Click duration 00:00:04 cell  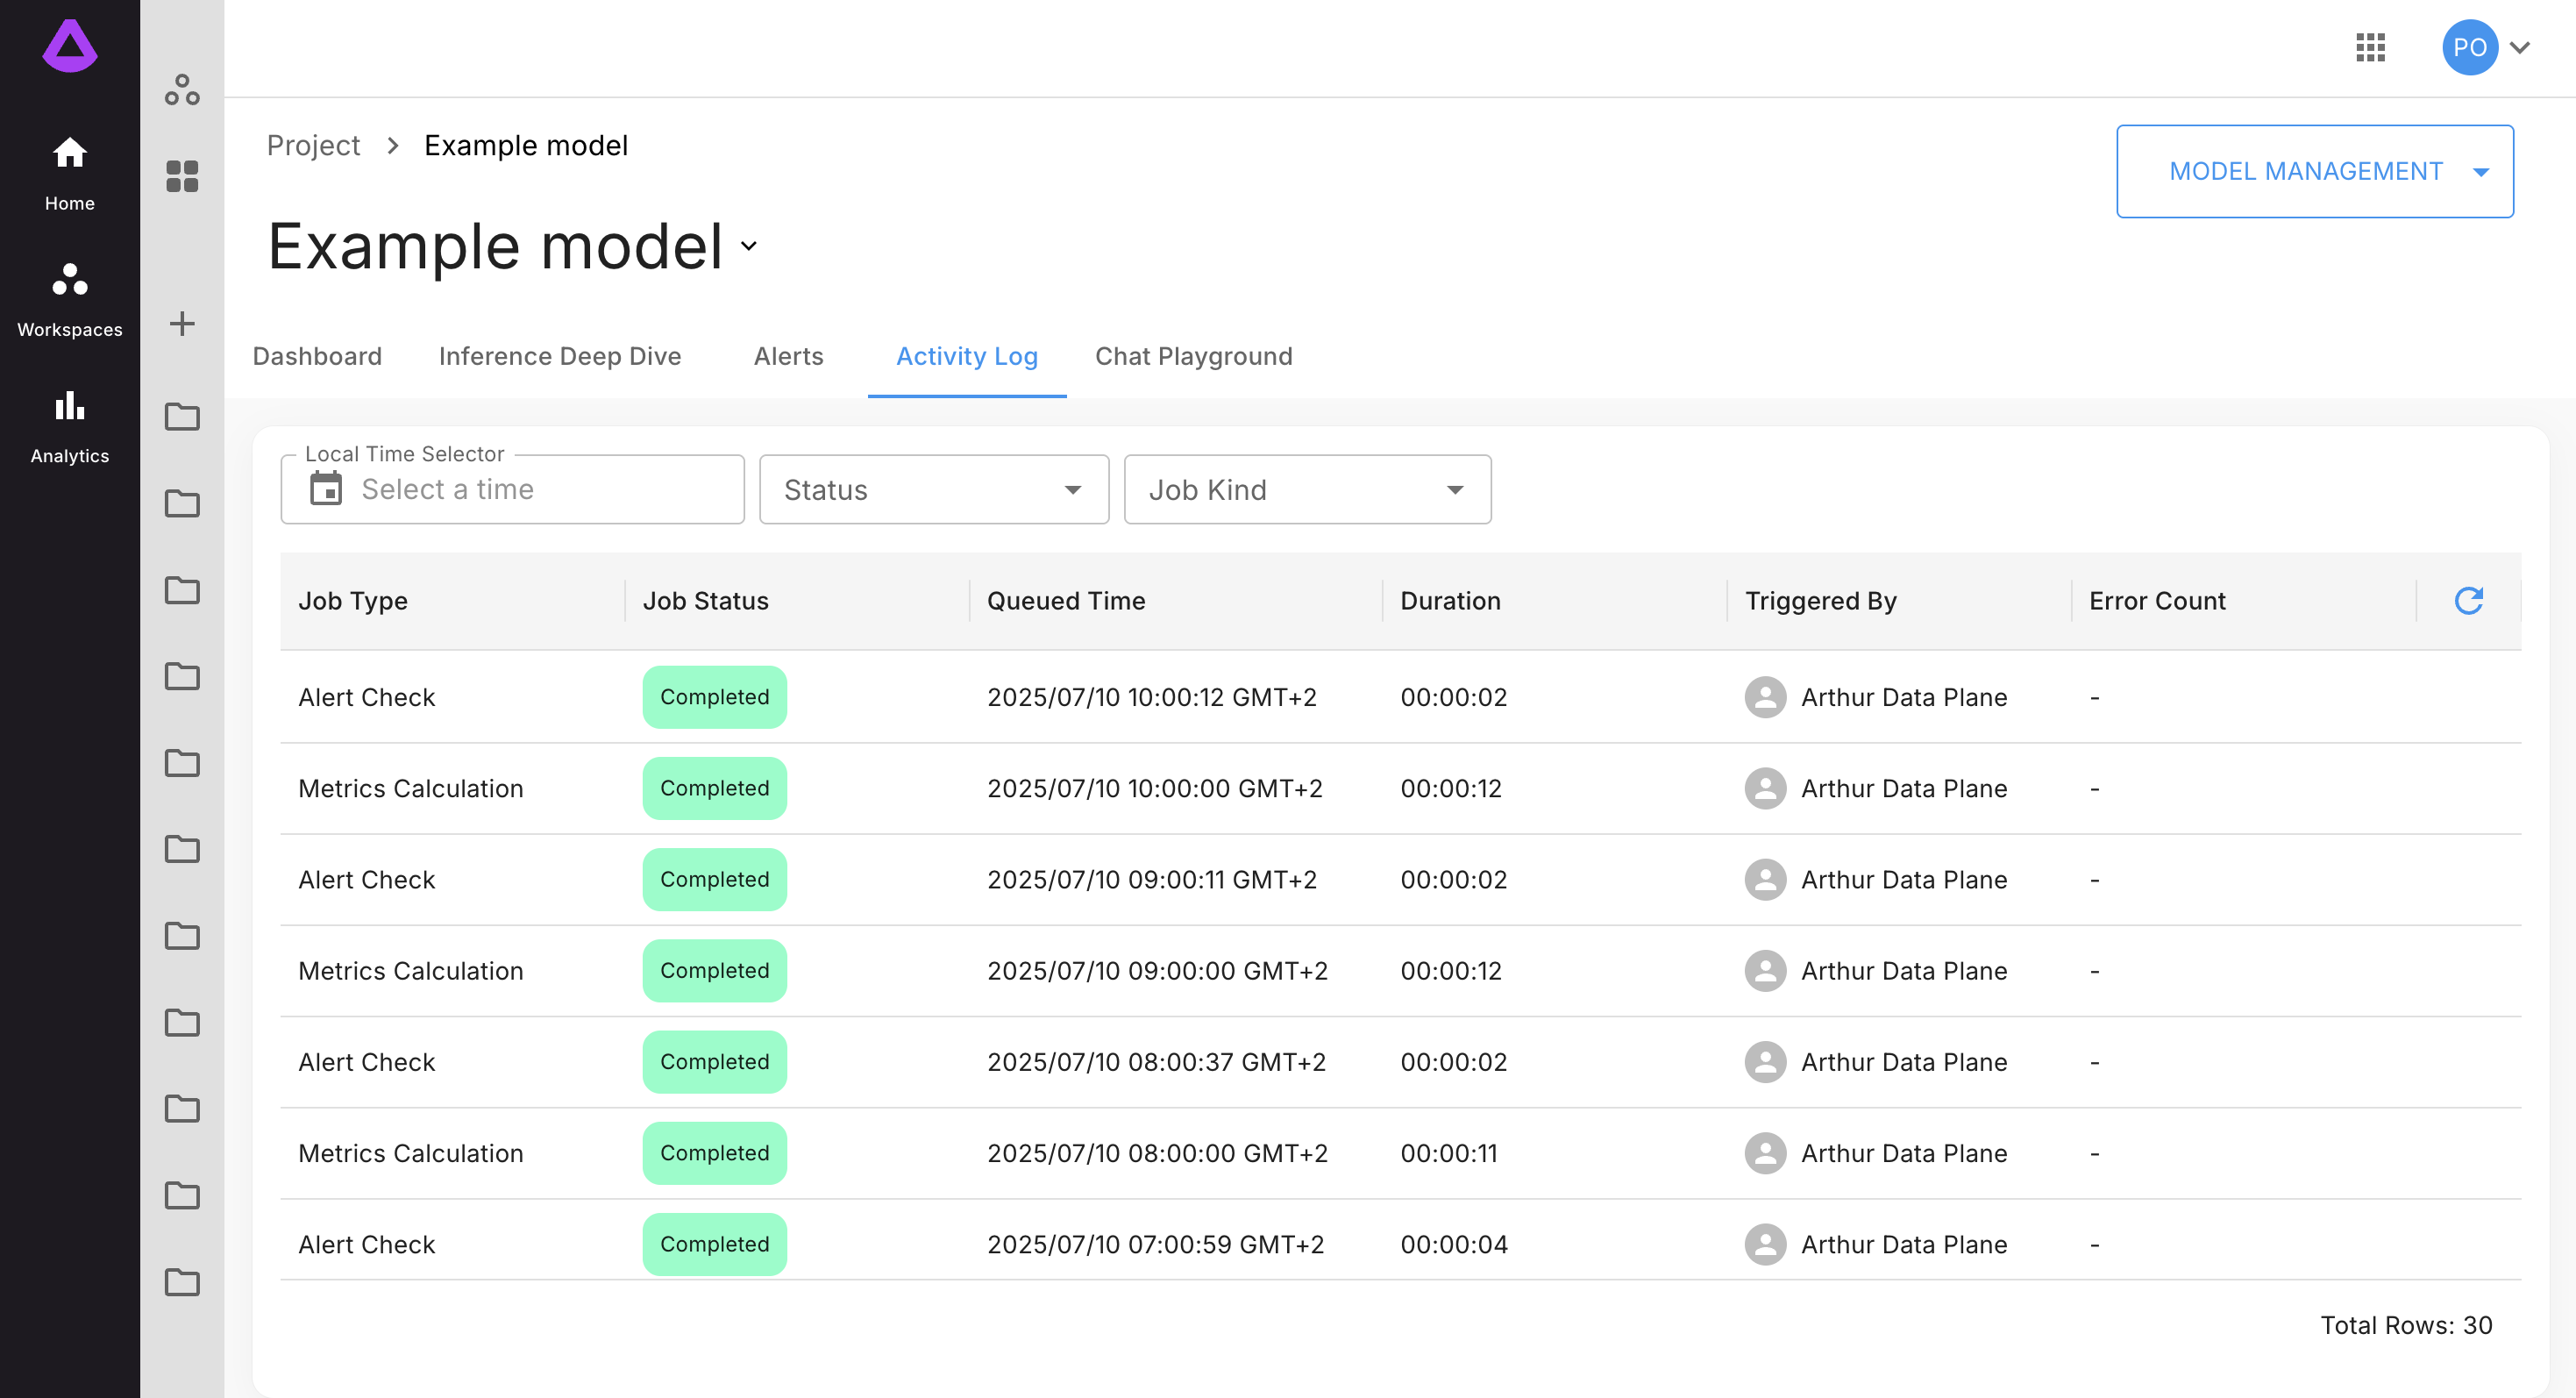(x=1454, y=1244)
